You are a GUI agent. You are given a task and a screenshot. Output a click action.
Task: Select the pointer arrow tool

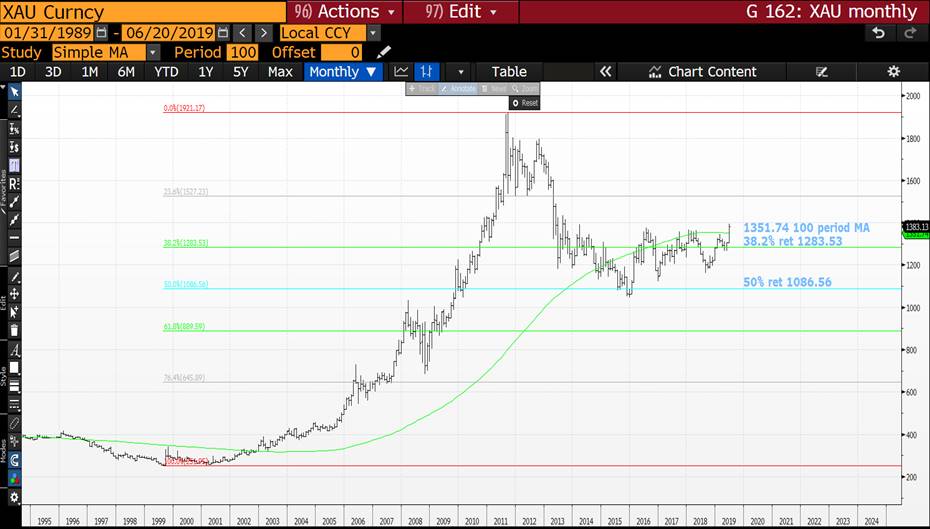pyautogui.click(x=14, y=91)
